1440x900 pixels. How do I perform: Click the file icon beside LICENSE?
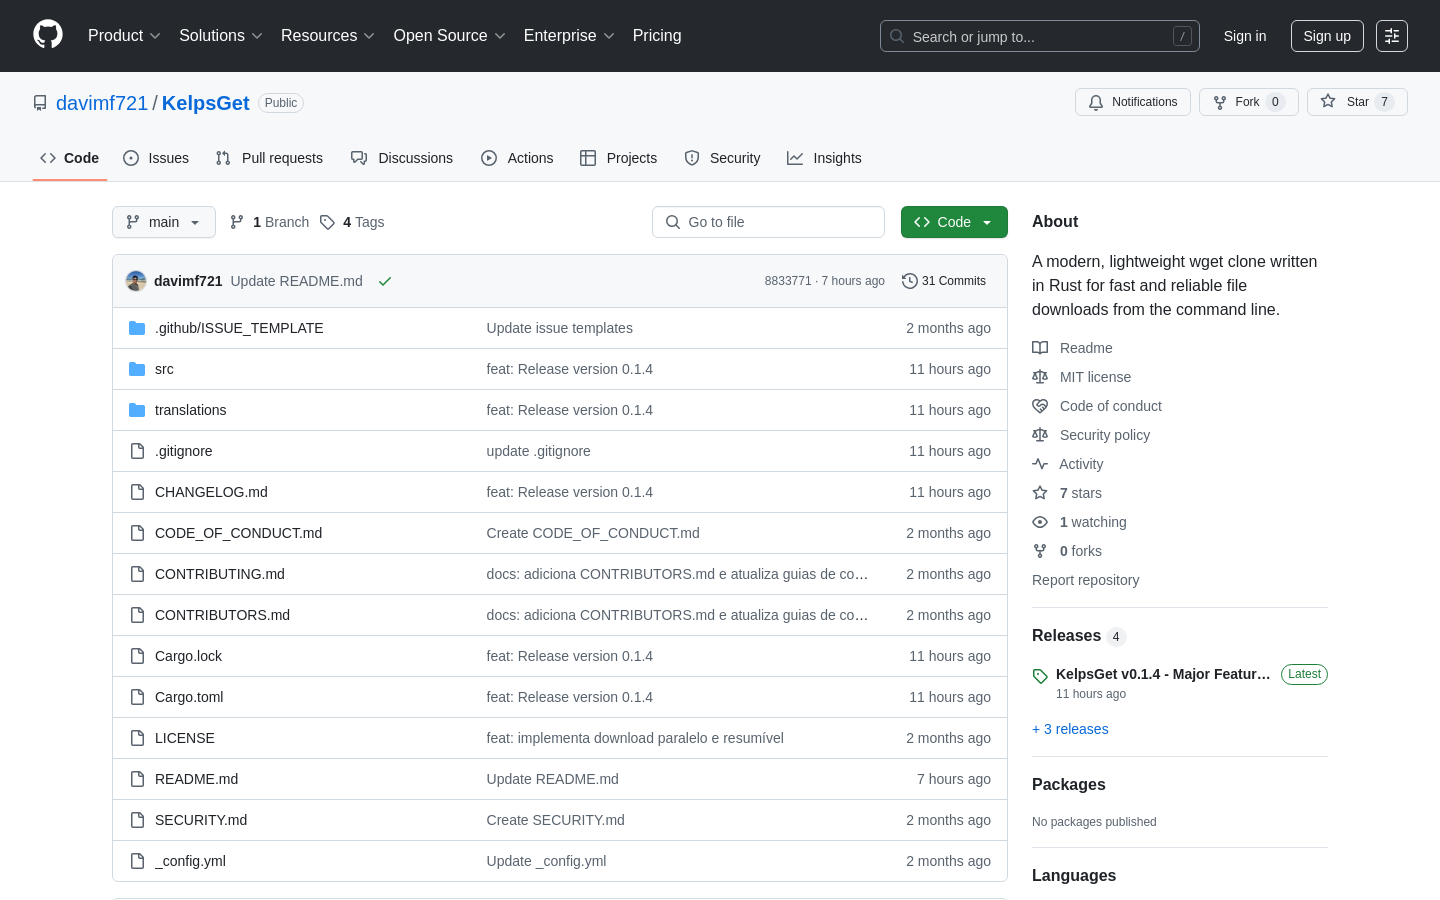pyautogui.click(x=137, y=738)
